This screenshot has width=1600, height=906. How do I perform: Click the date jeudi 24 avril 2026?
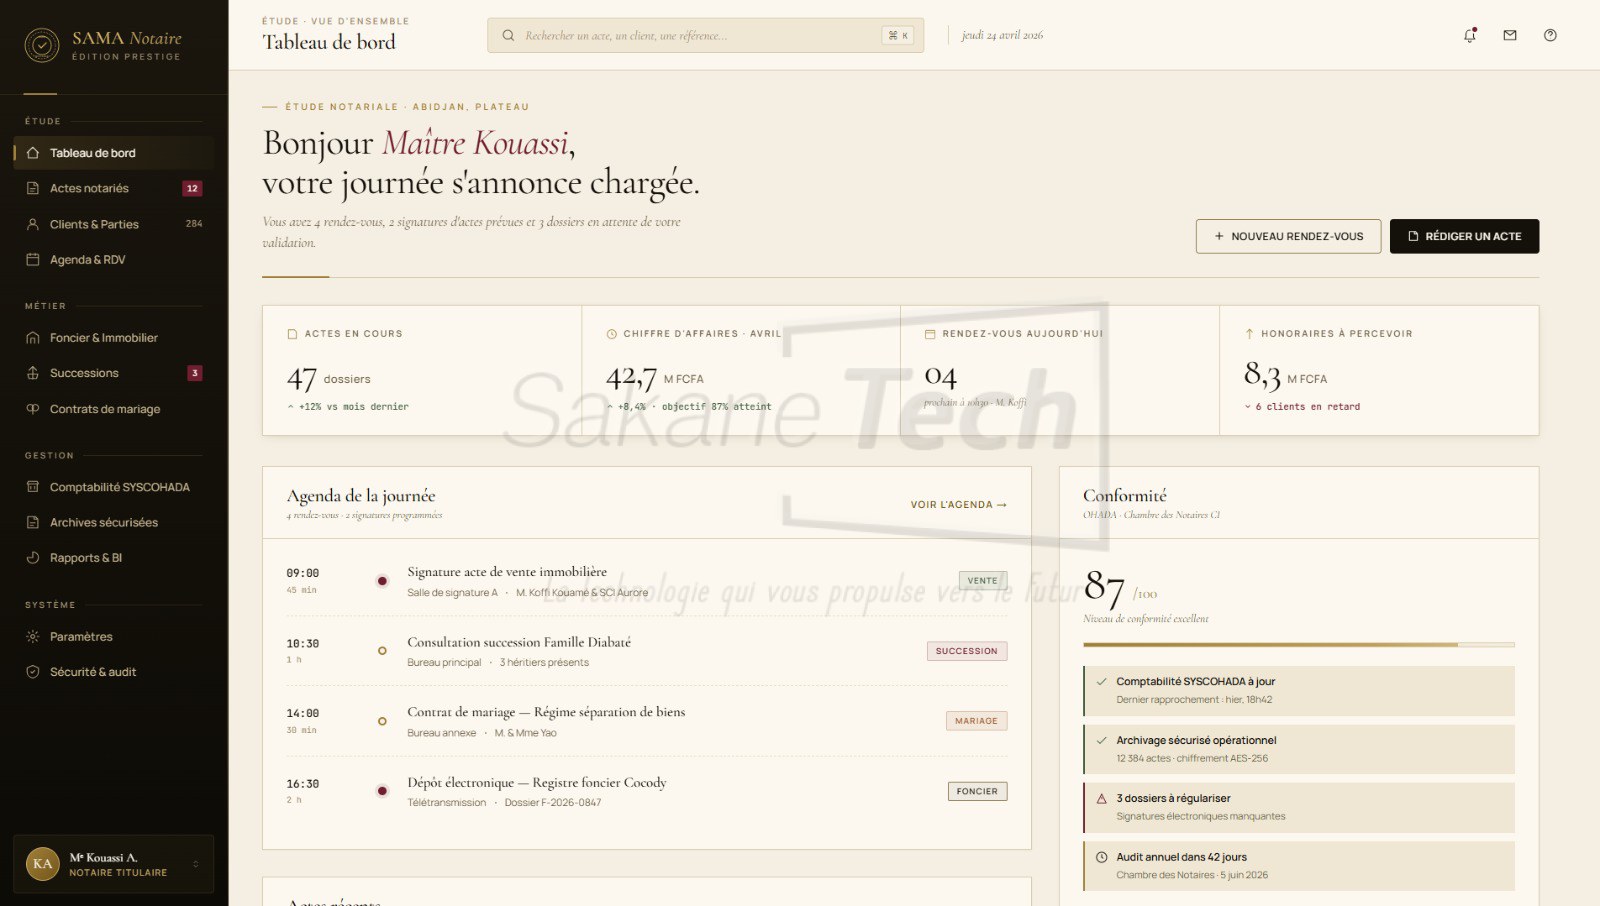pos(1002,35)
